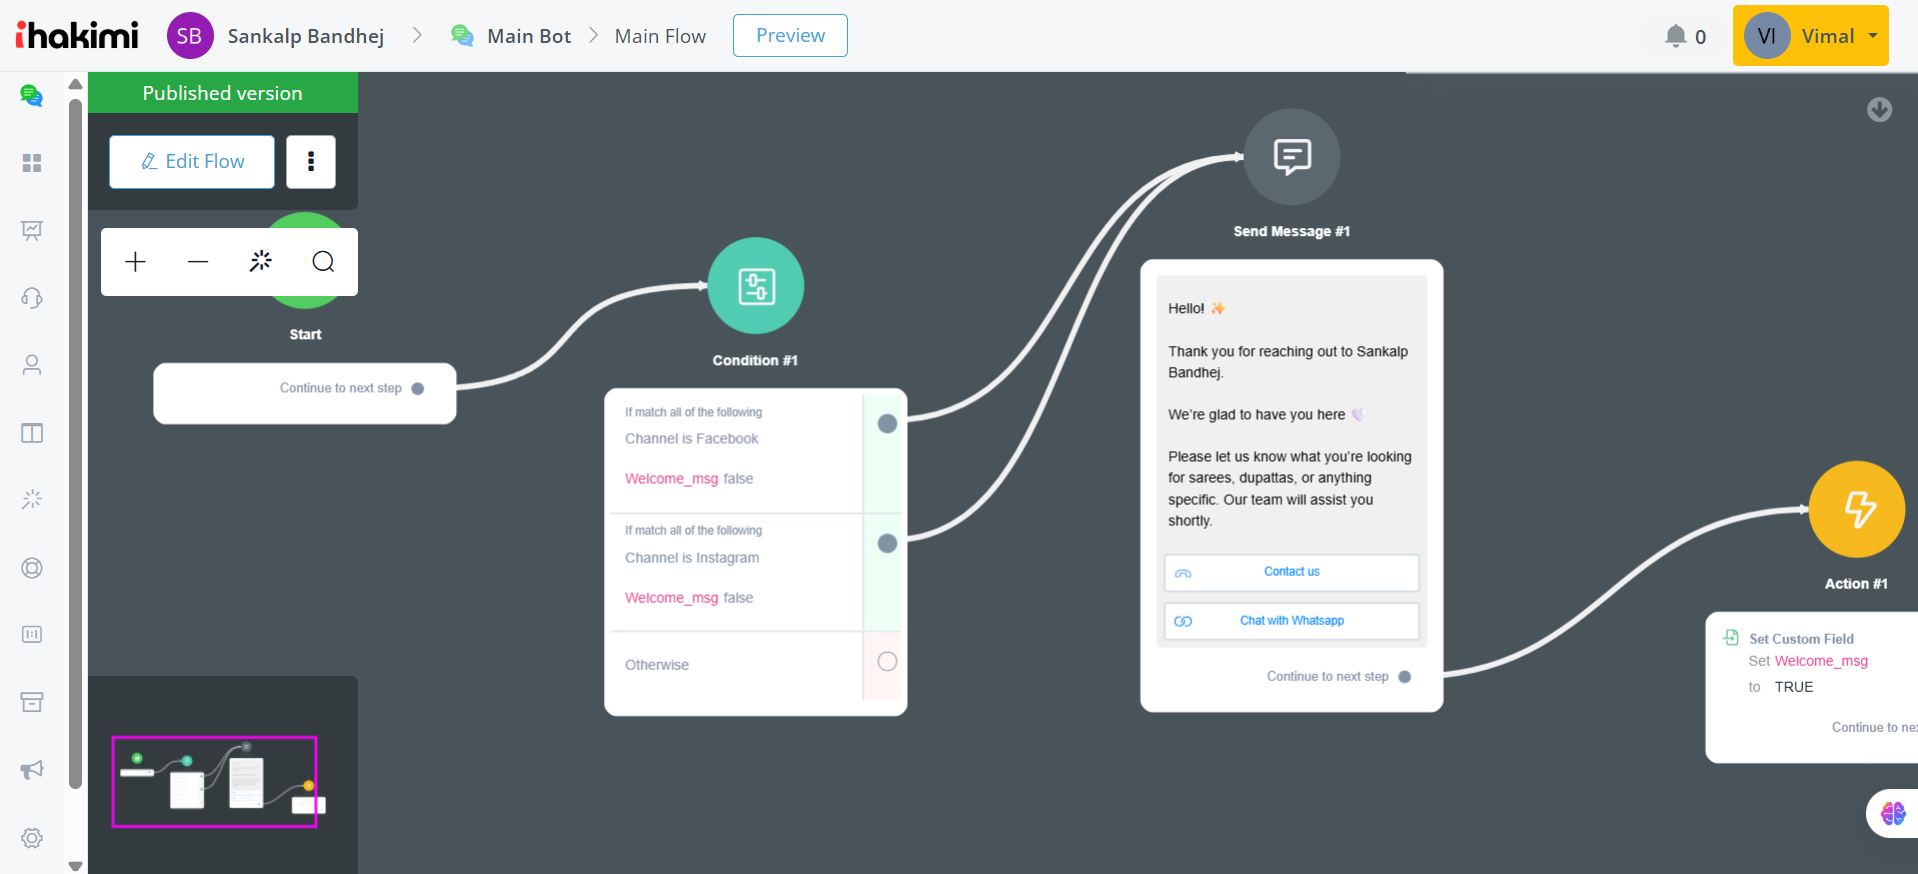This screenshot has width=1918, height=874.
Task: Click the Otherwise output connector
Action: 887,662
